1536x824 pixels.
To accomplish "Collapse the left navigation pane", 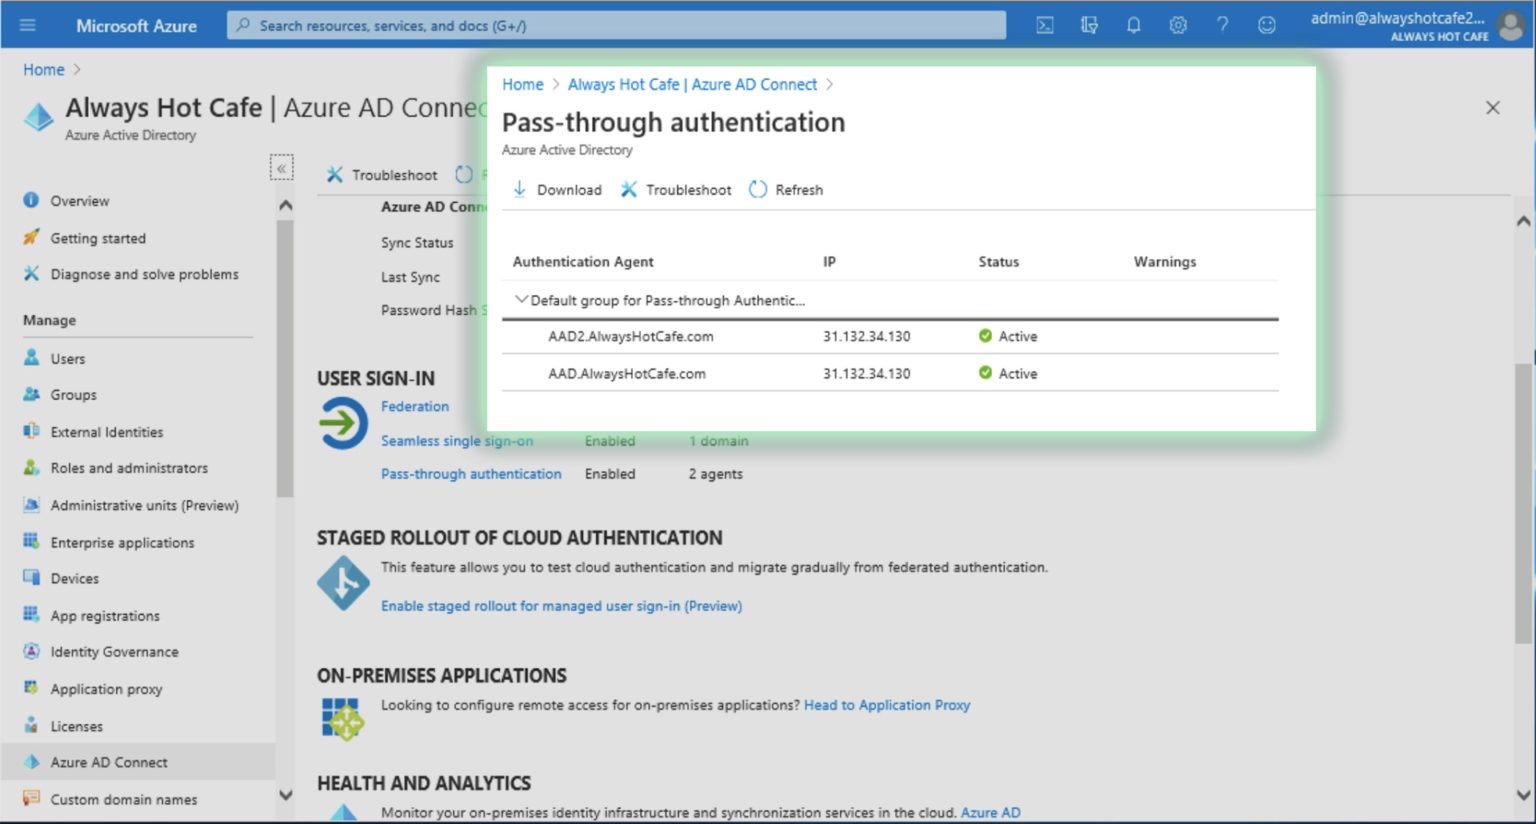I will (x=282, y=168).
